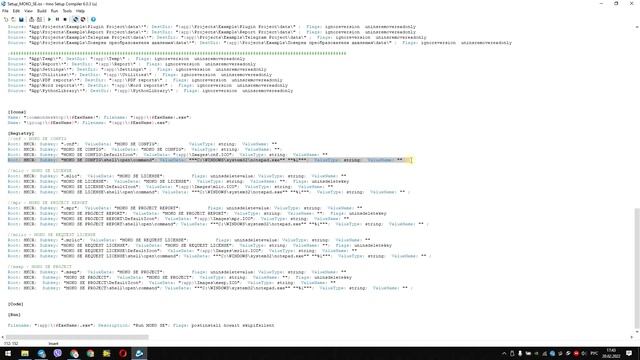The image size is (640, 360).
Task: Click the ".mrlic" registry subkey line
Action: point(189,240)
